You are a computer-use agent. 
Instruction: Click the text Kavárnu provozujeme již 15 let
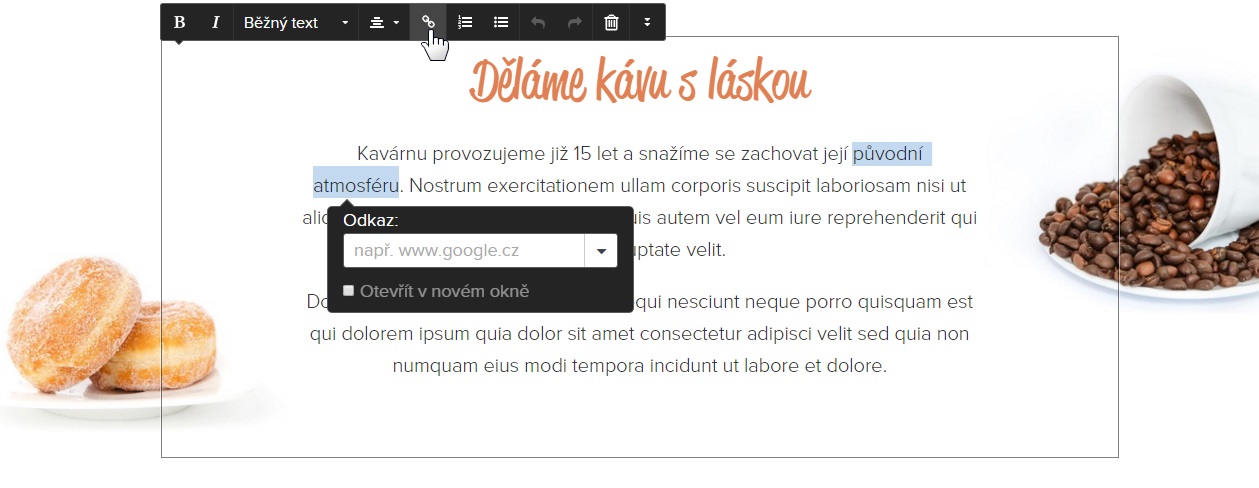(474, 154)
